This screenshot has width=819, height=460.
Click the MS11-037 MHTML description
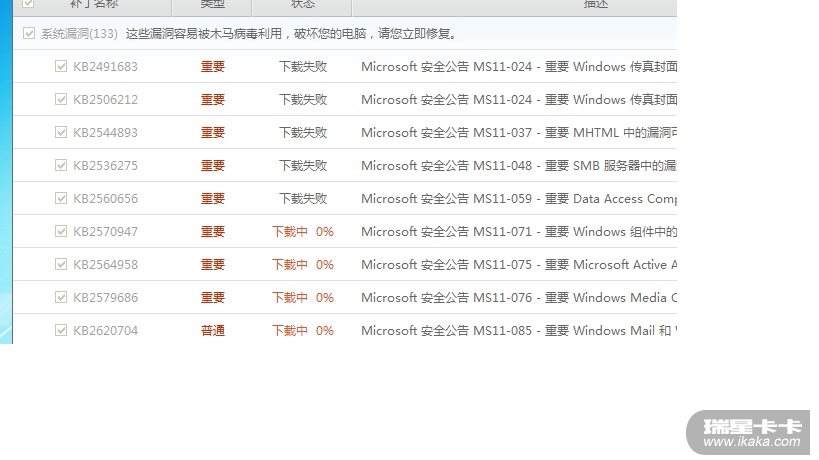[x=519, y=133]
